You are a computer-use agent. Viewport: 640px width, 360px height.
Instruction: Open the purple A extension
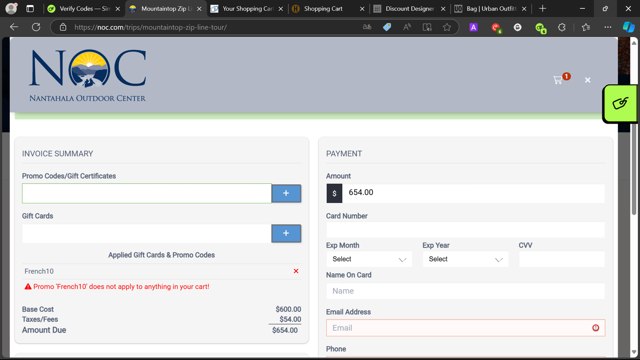pyautogui.click(x=473, y=27)
